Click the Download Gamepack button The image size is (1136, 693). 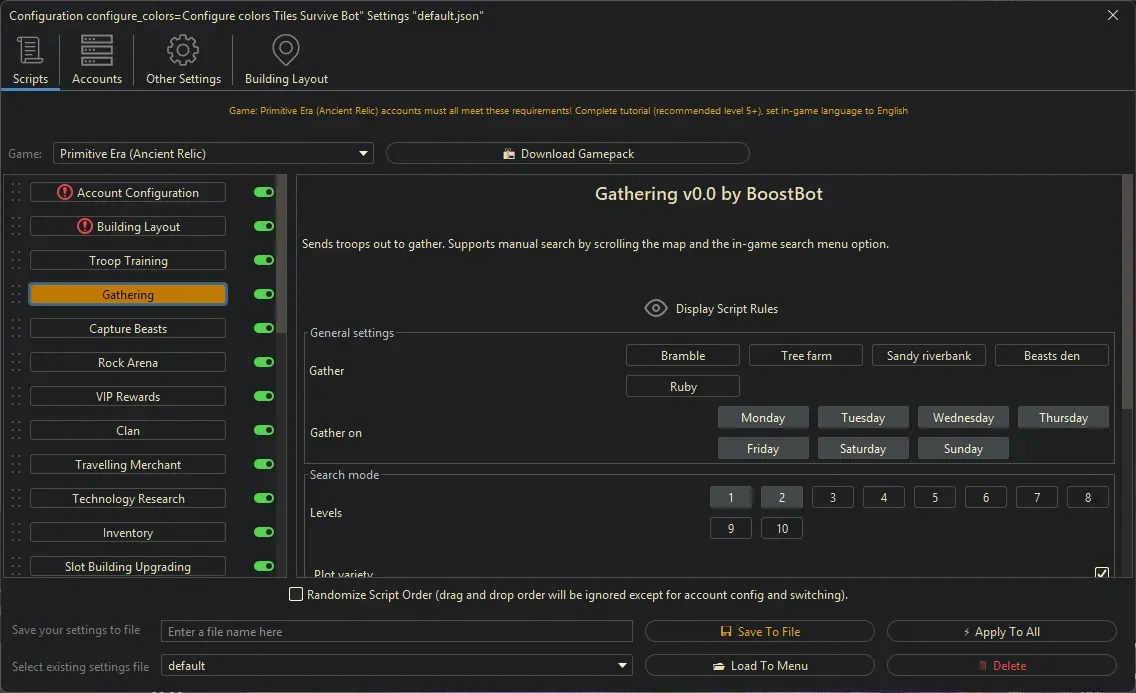pyautogui.click(x=567, y=154)
